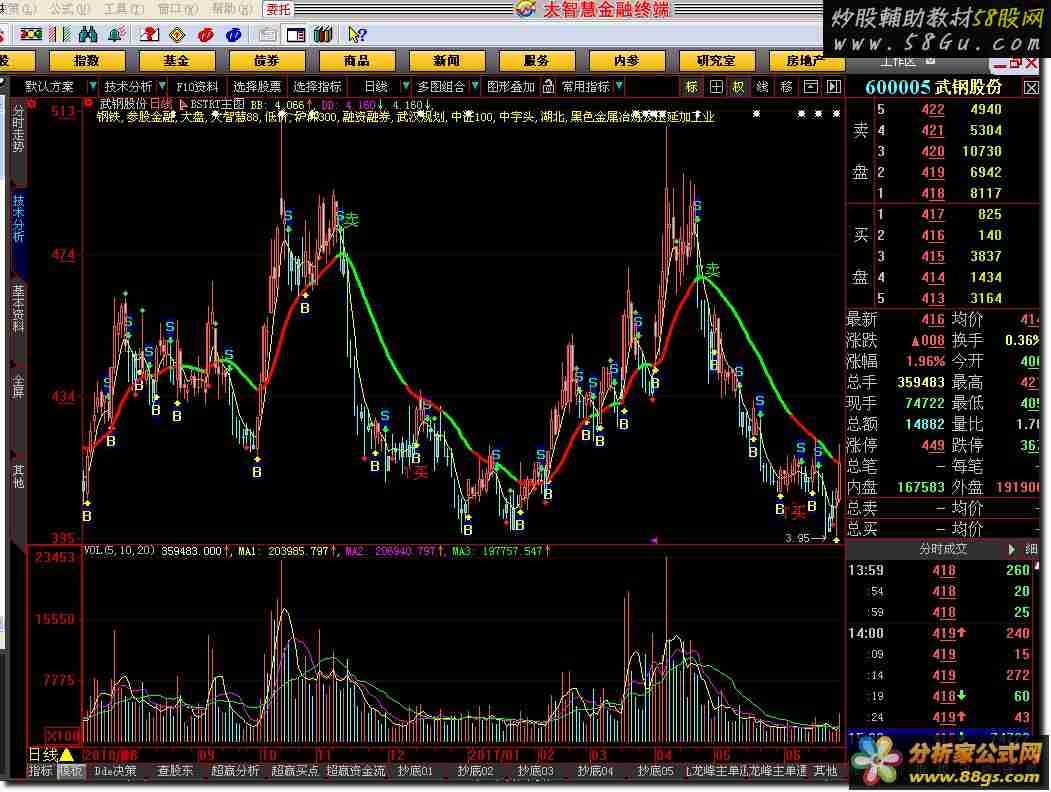Switch to the 超赢买点 bottom tab
1051x792 pixels.
pos(295,771)
